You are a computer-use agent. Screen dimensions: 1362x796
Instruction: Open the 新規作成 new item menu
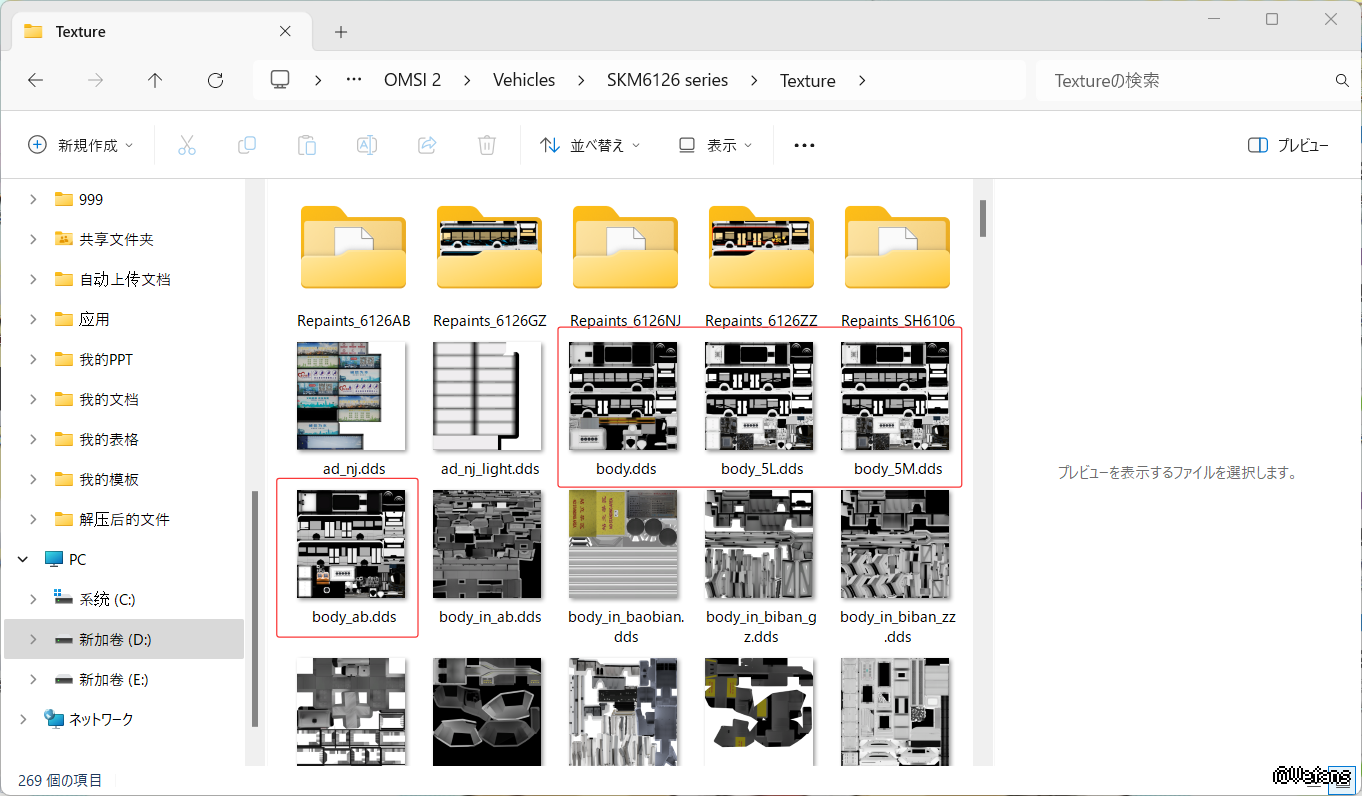(x=80, y=145)
